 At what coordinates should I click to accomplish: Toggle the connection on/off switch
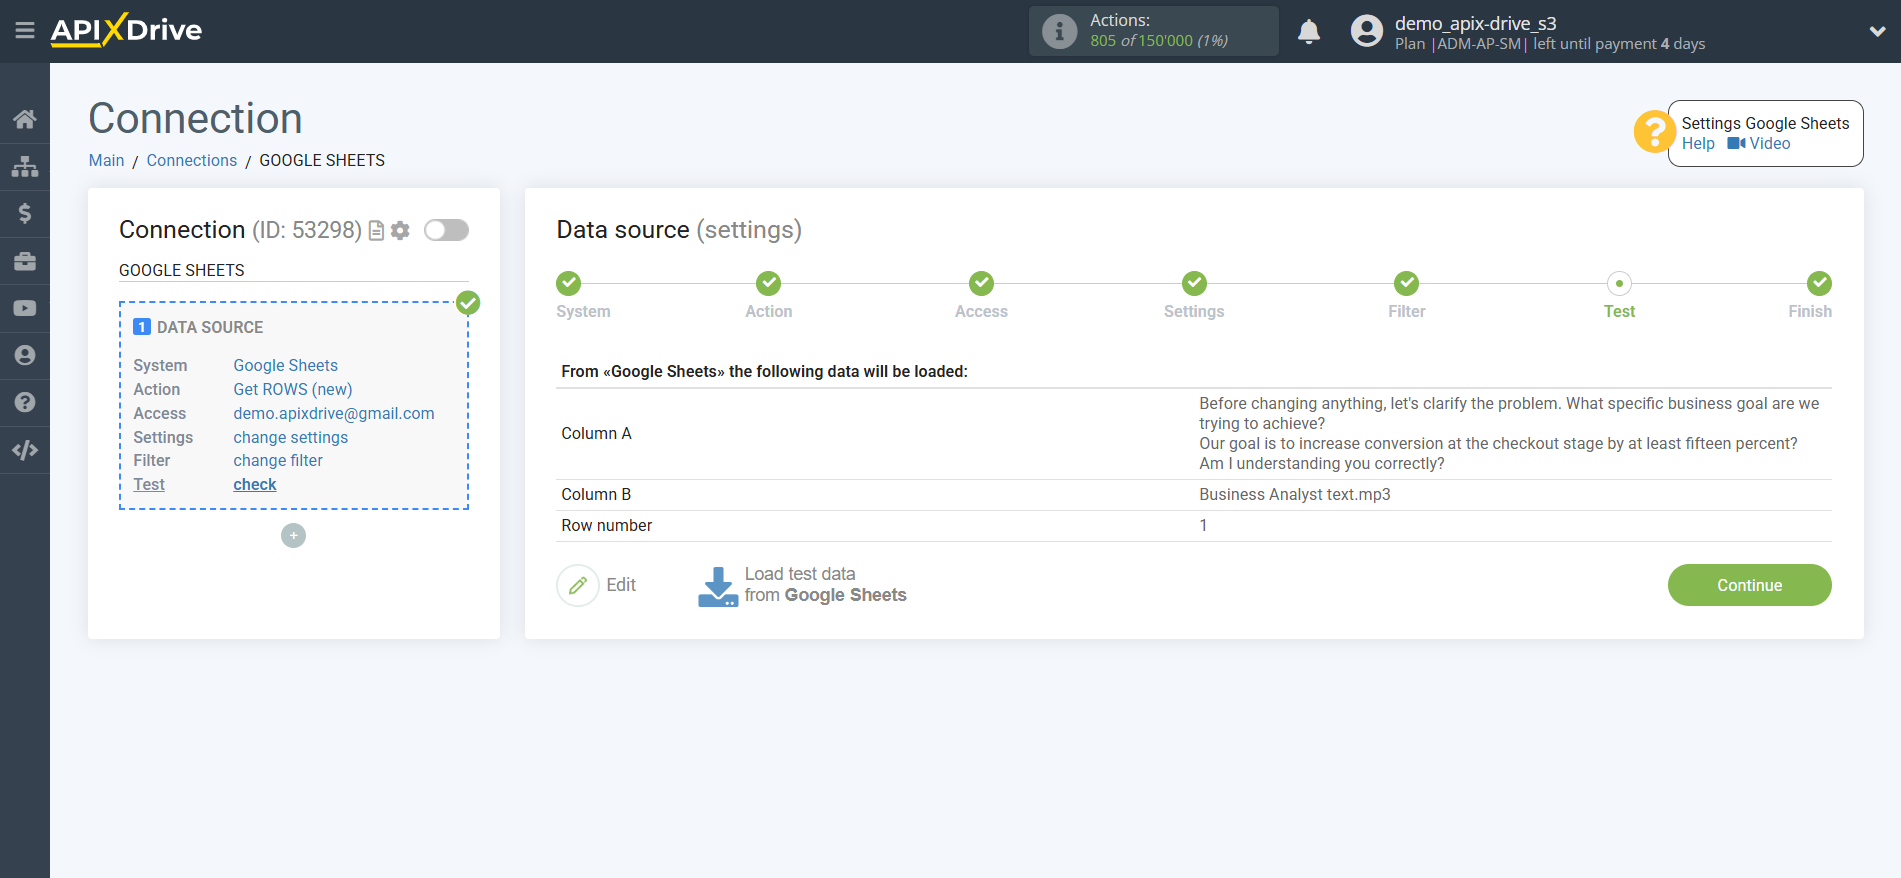click(x=446, y=230)
